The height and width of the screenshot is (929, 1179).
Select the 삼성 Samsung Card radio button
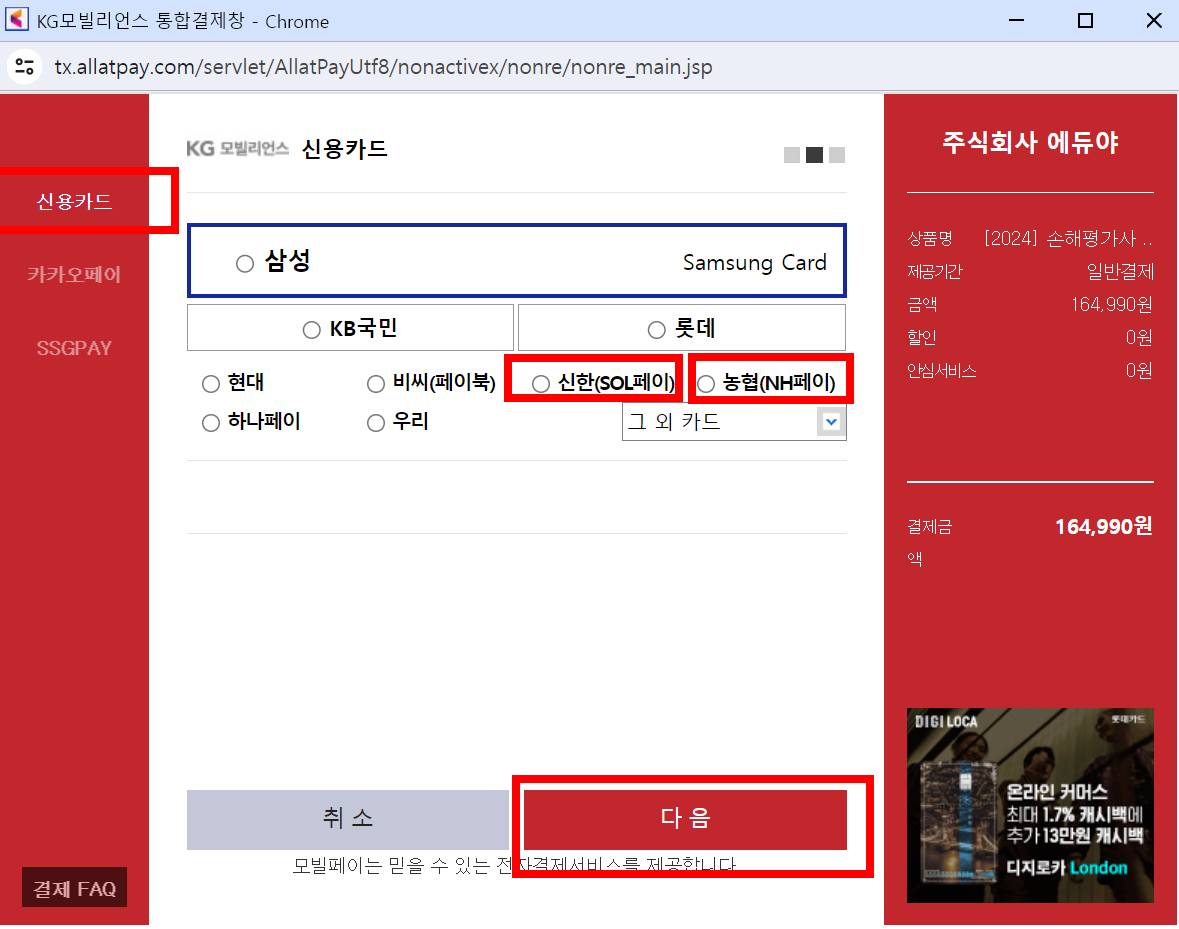[x=245, y=264]
